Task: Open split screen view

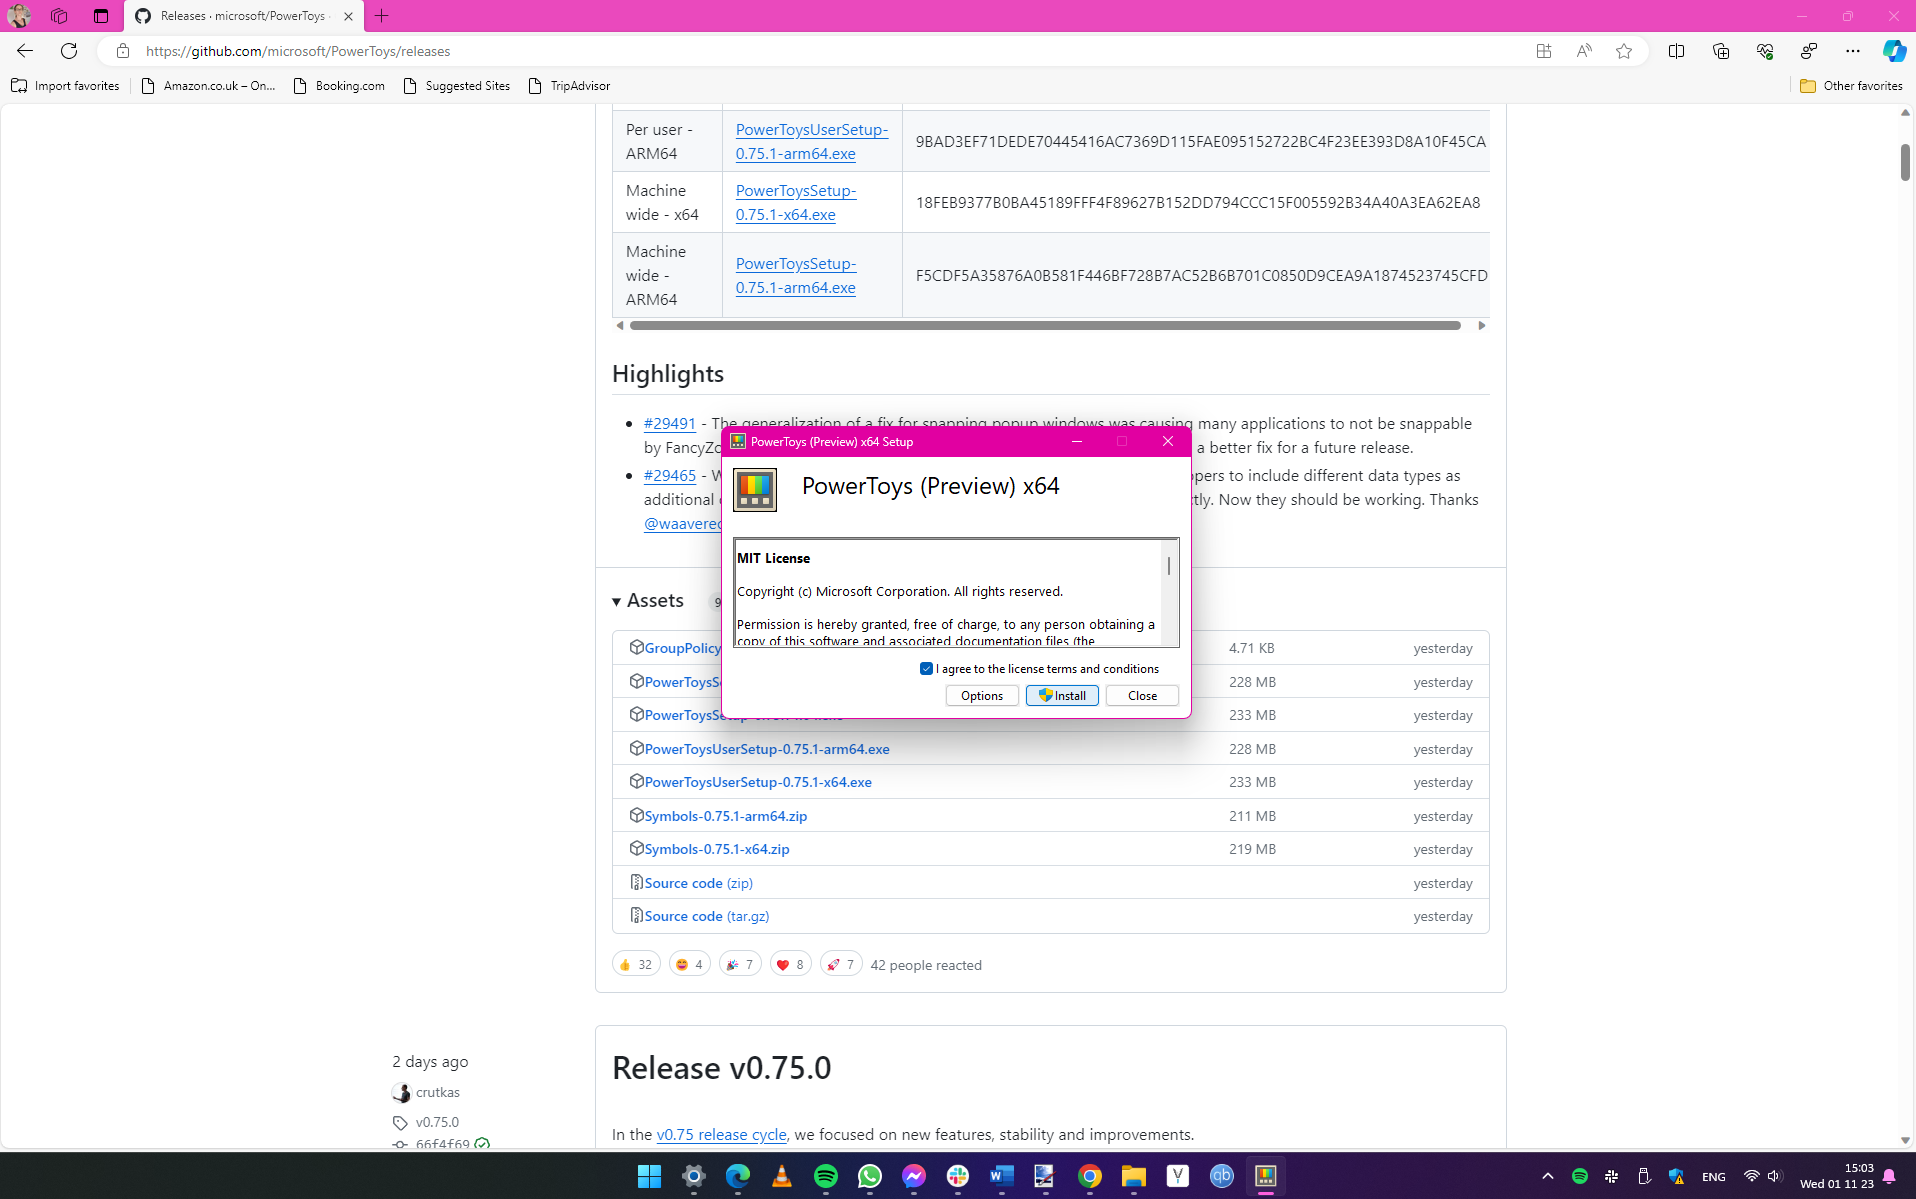Action: coord(1677,51)
